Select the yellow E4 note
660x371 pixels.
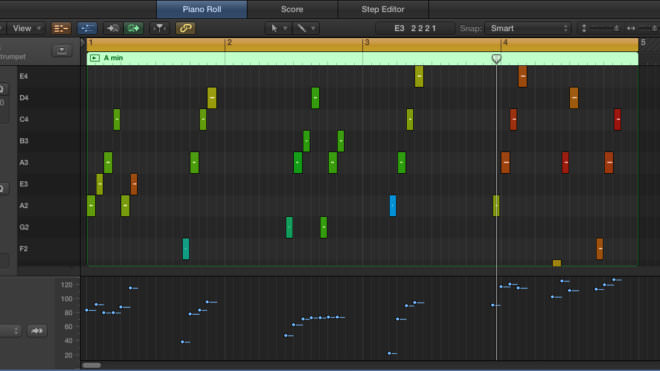(x=419, y=76)
